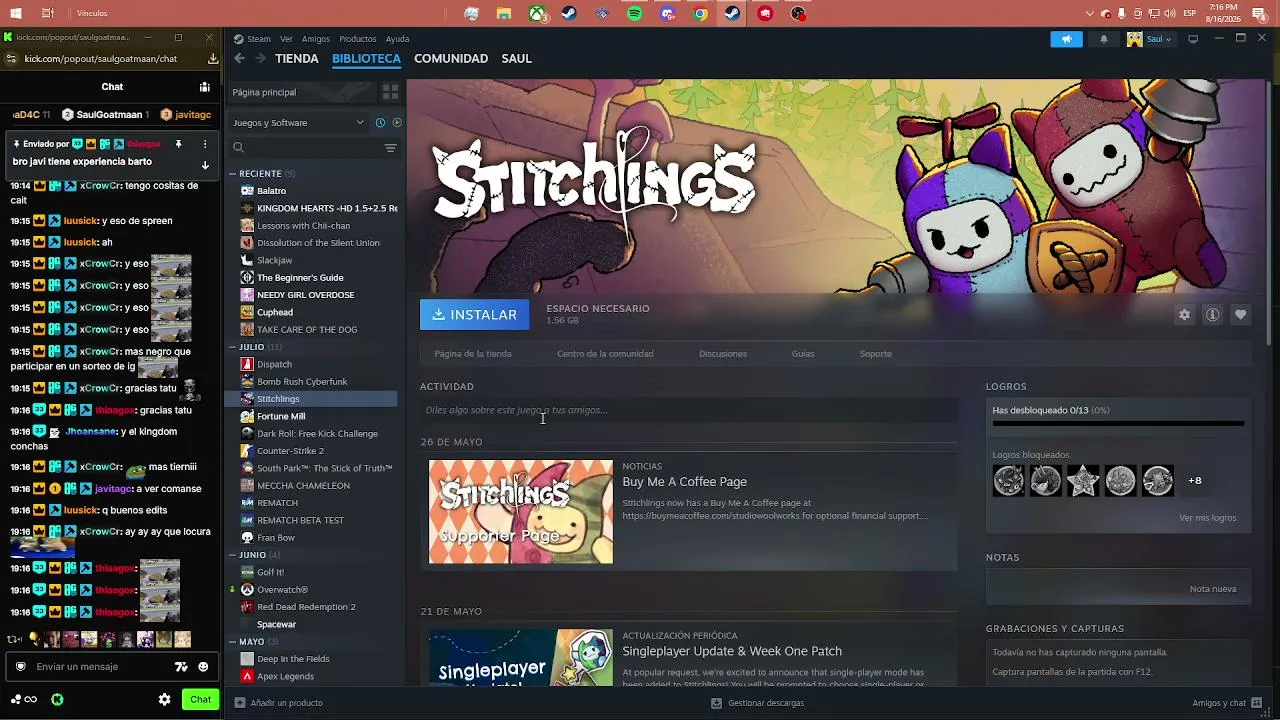Toggle the ready-to-play filter icon
The width and height of the screenshot is (1280, 720).
(x=397, y=123)
